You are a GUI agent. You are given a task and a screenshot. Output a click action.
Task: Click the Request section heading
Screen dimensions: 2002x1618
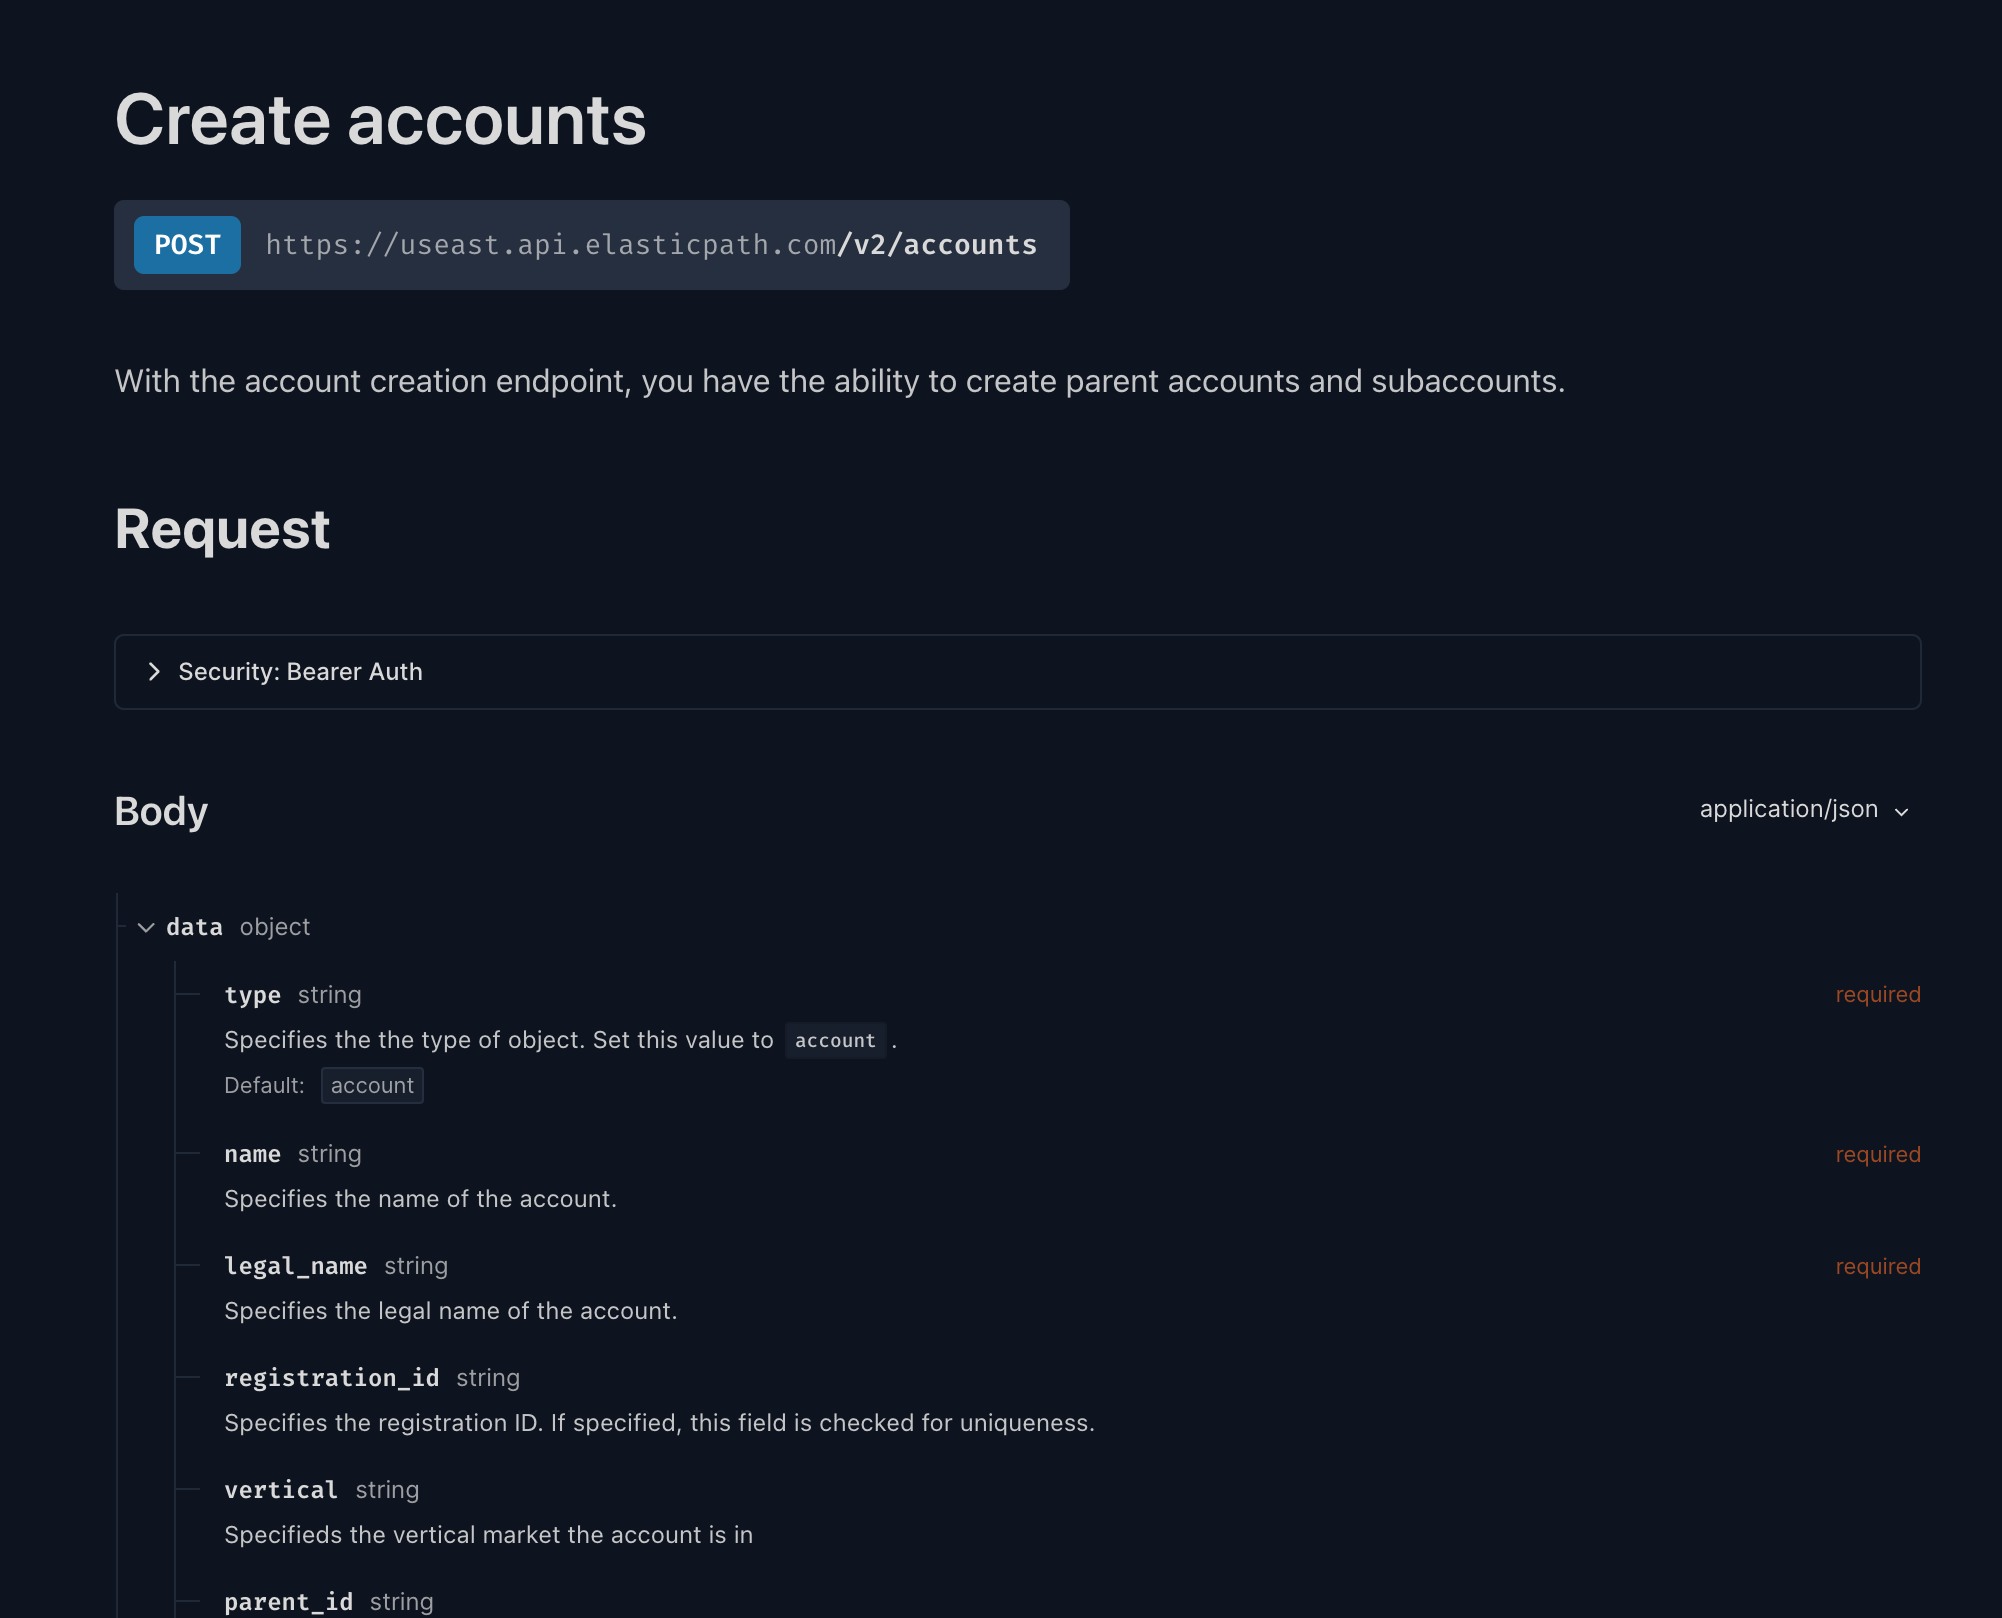[222, 529]
